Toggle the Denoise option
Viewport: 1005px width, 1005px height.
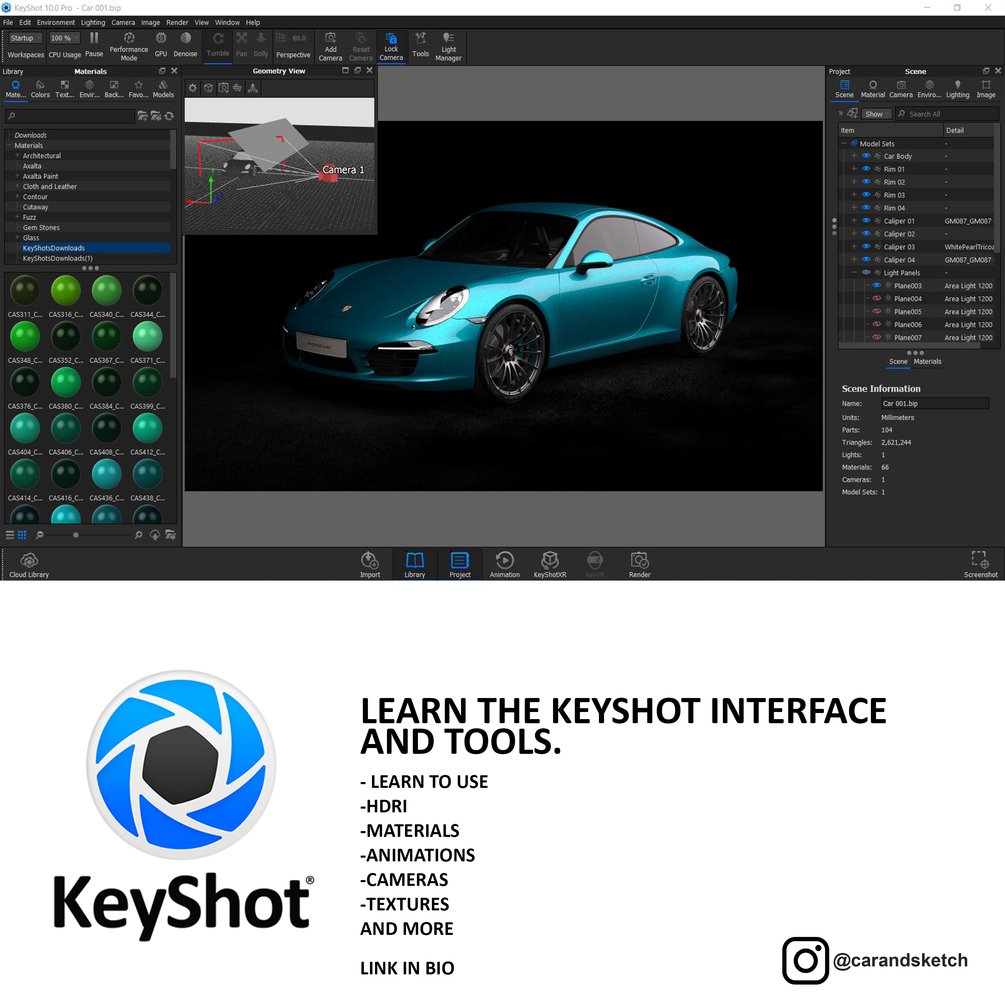(x=185, y=45)
